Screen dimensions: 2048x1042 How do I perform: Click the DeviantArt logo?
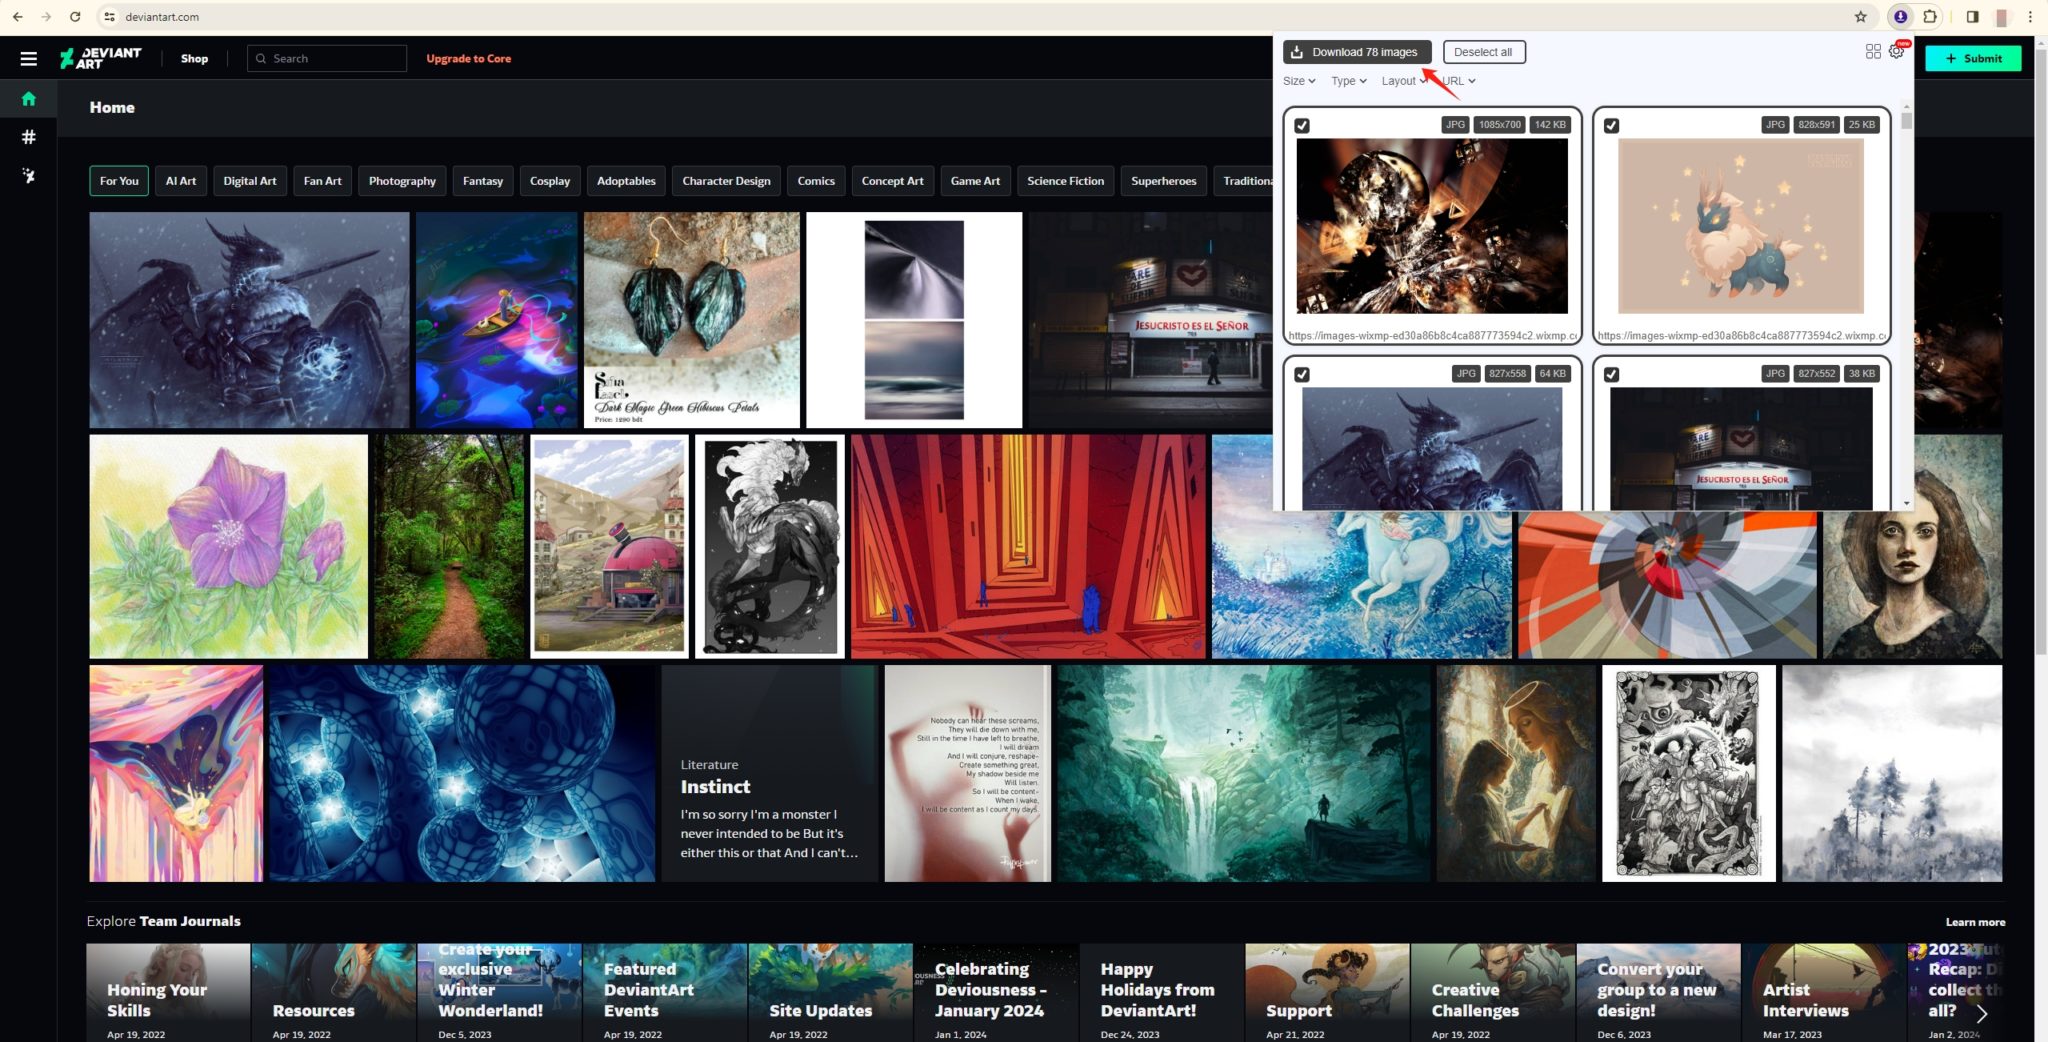coord(100,58)
